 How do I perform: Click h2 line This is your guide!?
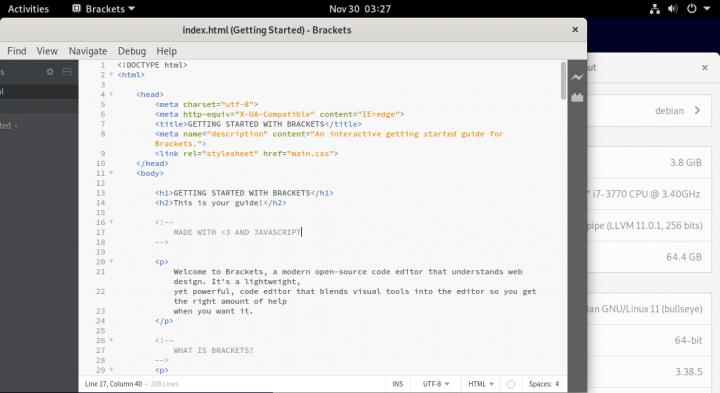(x=220, y=202)
